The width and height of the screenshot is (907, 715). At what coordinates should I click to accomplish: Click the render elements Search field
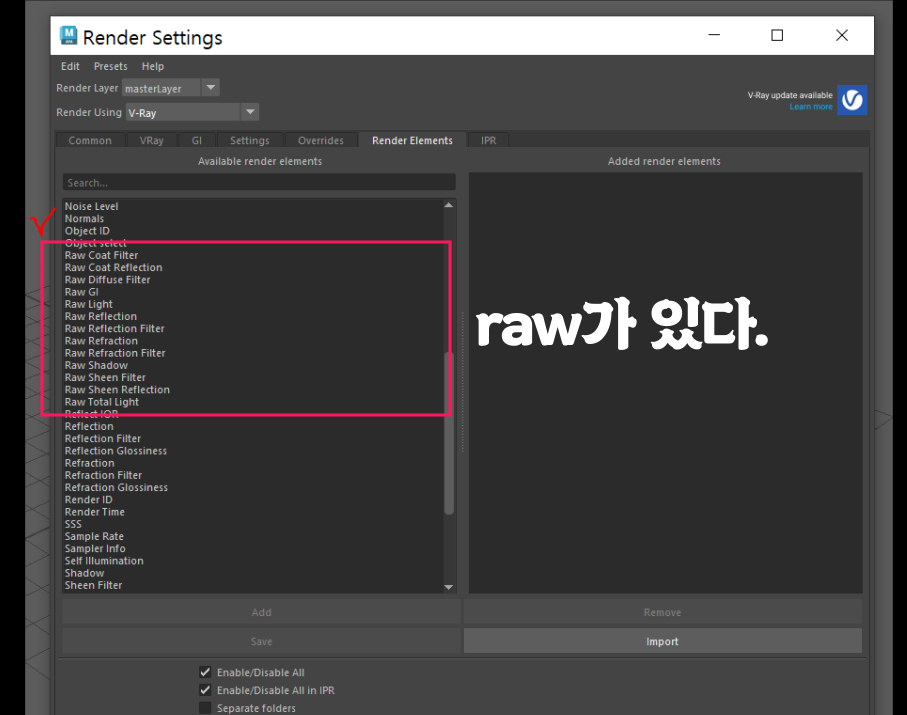[x=259, y=183]
